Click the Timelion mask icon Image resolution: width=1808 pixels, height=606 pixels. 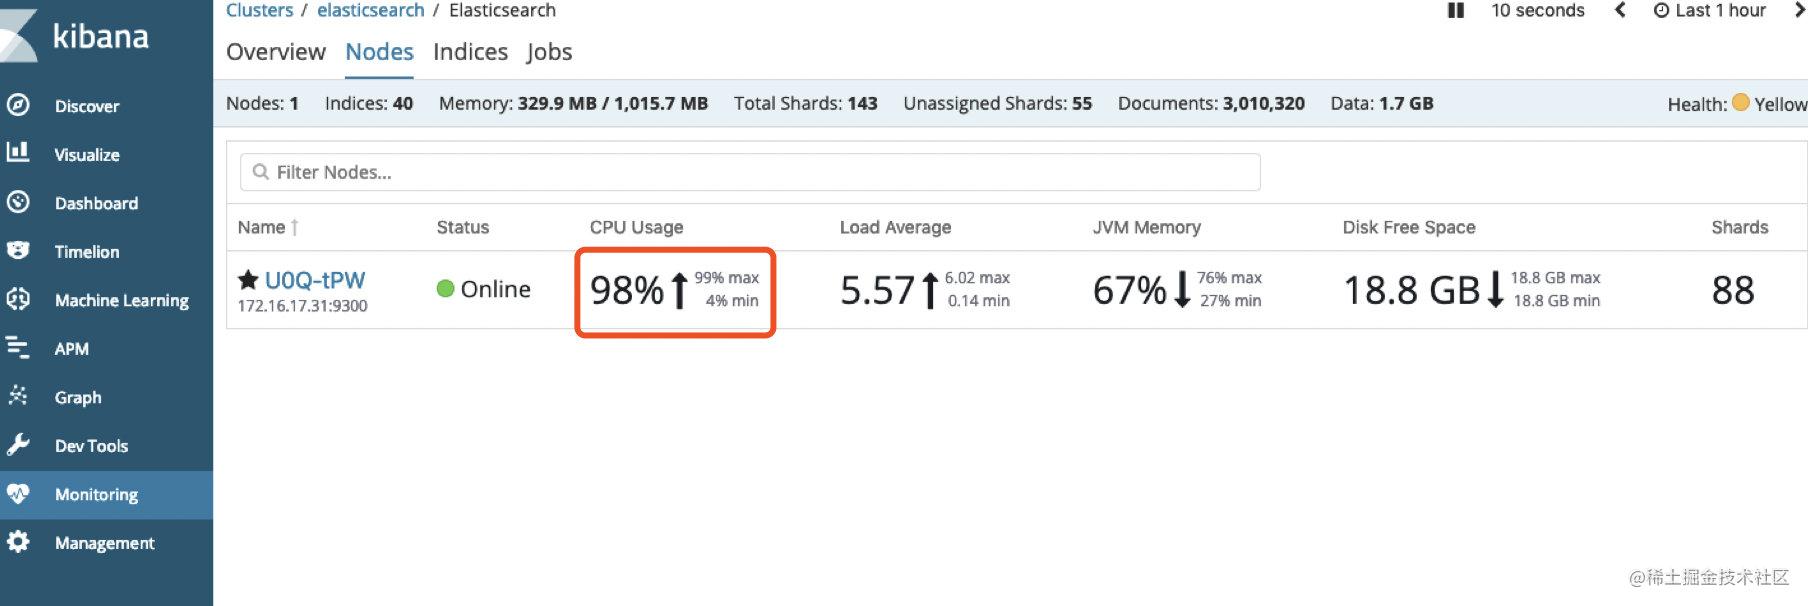18,250
